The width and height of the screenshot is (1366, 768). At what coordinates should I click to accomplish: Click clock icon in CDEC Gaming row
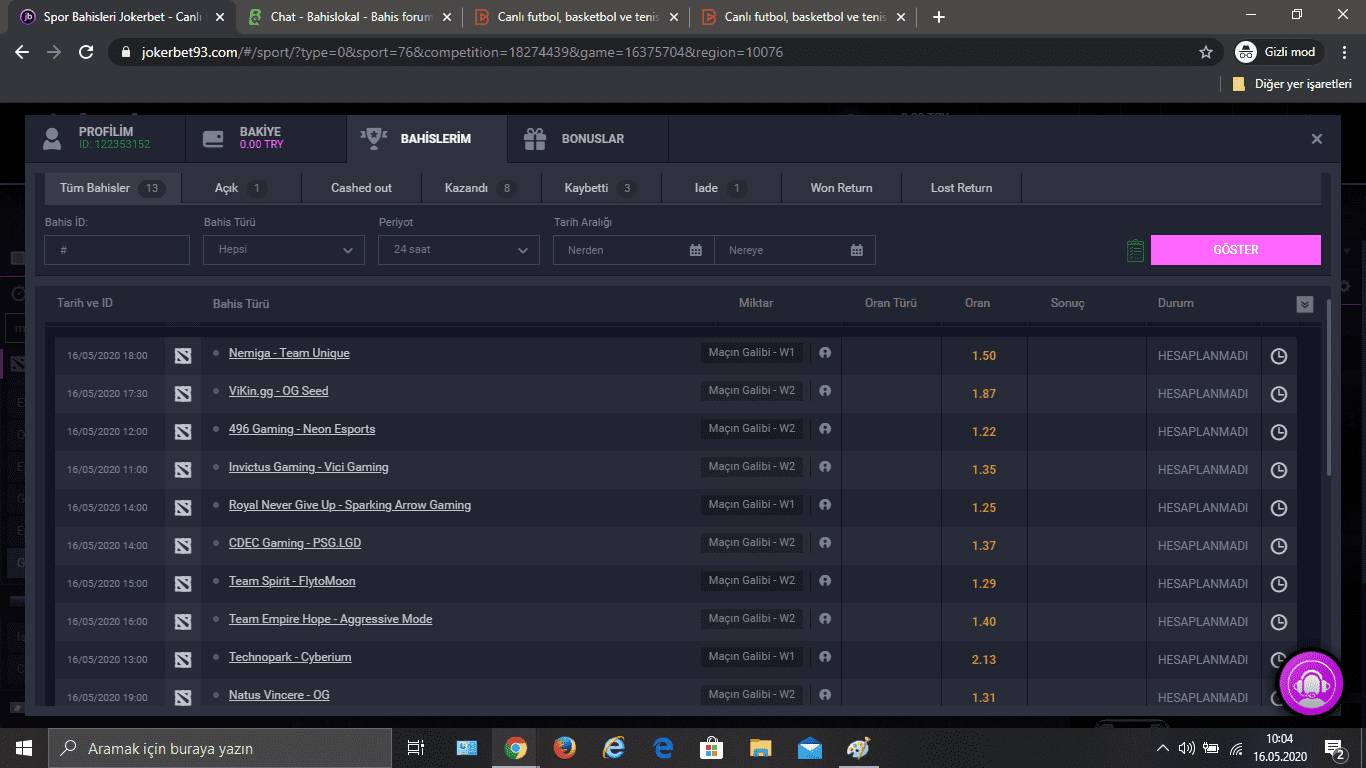(x=1278, y=546)
